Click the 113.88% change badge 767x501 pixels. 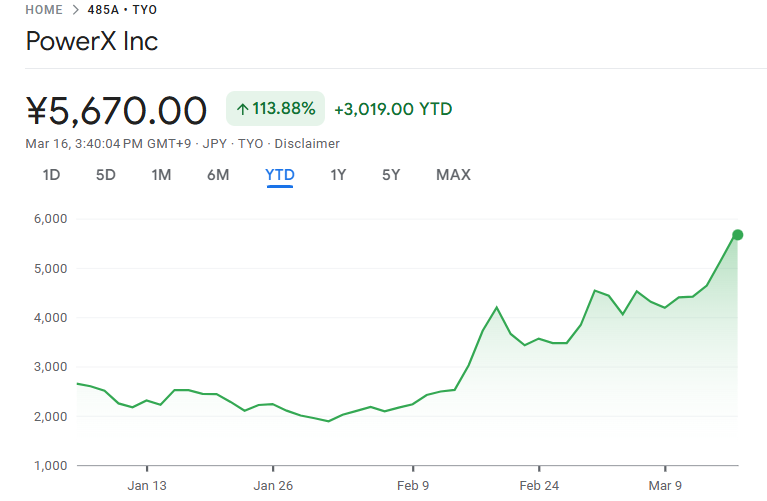tap(275, 109)
